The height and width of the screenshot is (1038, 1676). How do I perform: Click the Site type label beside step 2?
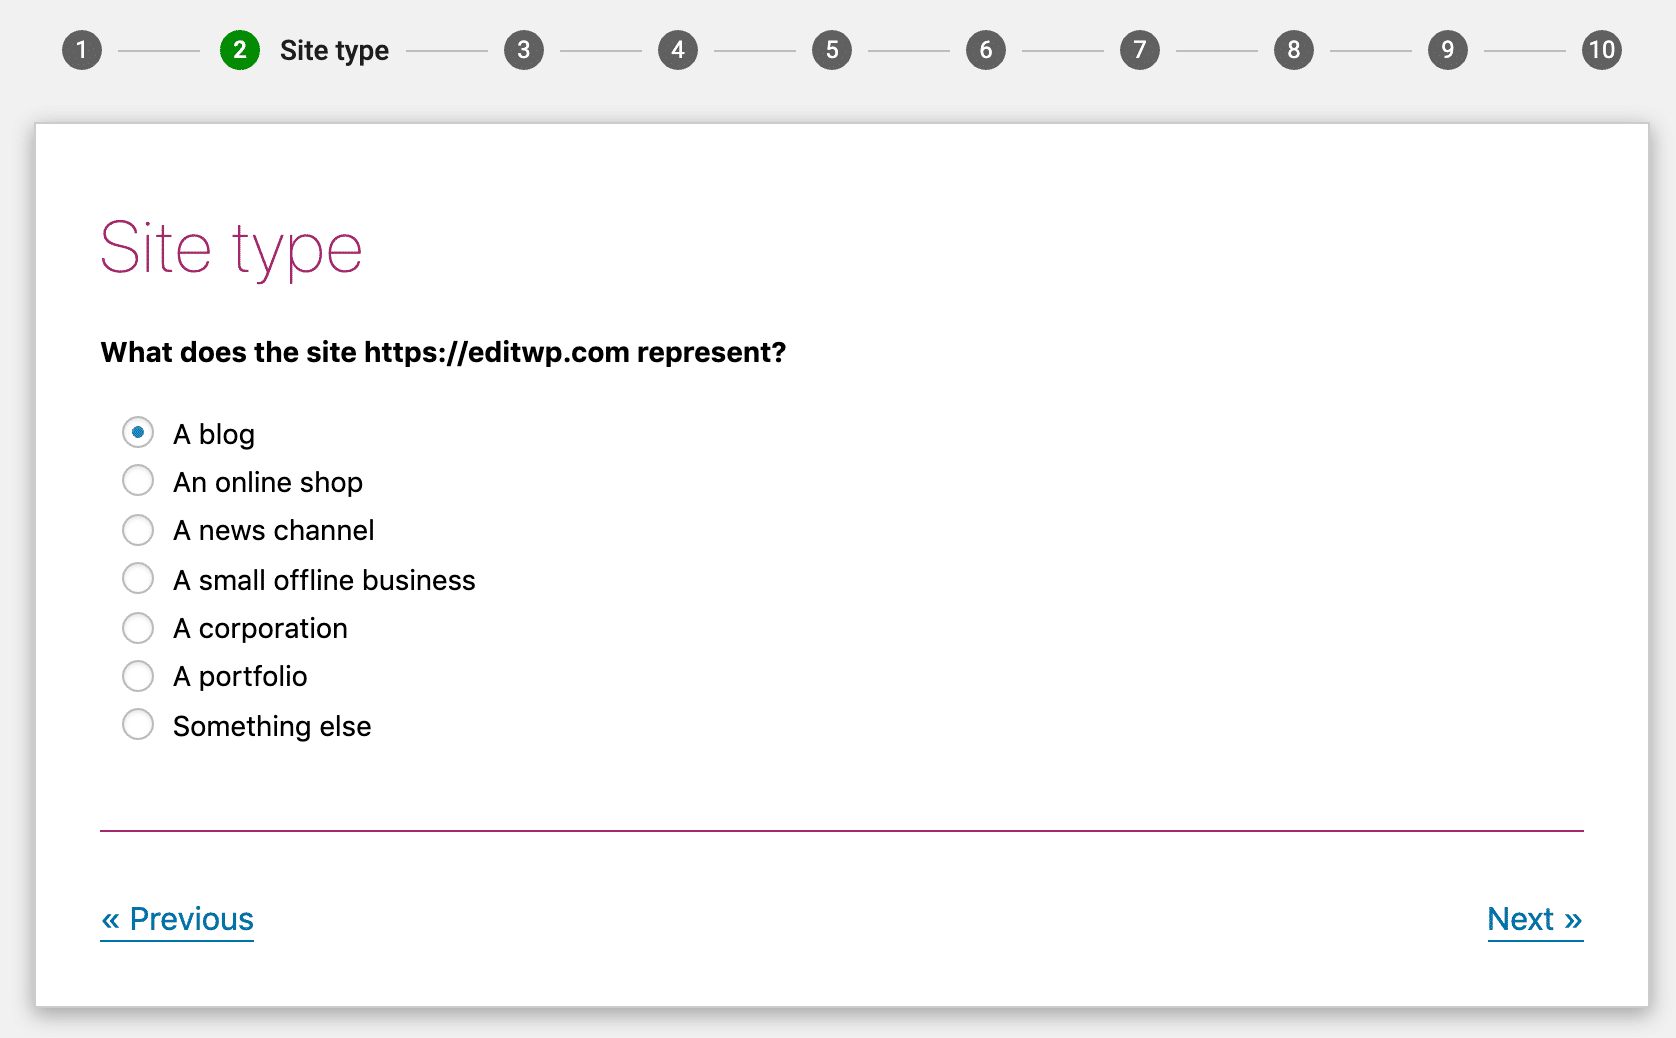click(x=333, y=49)
